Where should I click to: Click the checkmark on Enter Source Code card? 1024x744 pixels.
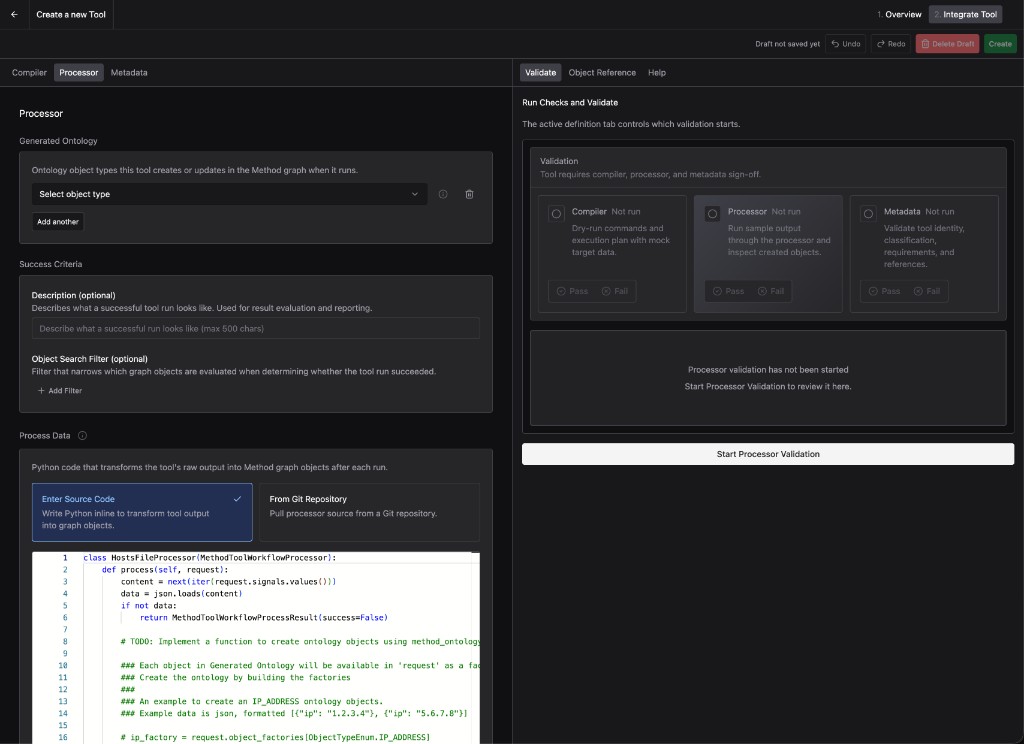pos(237,499)
